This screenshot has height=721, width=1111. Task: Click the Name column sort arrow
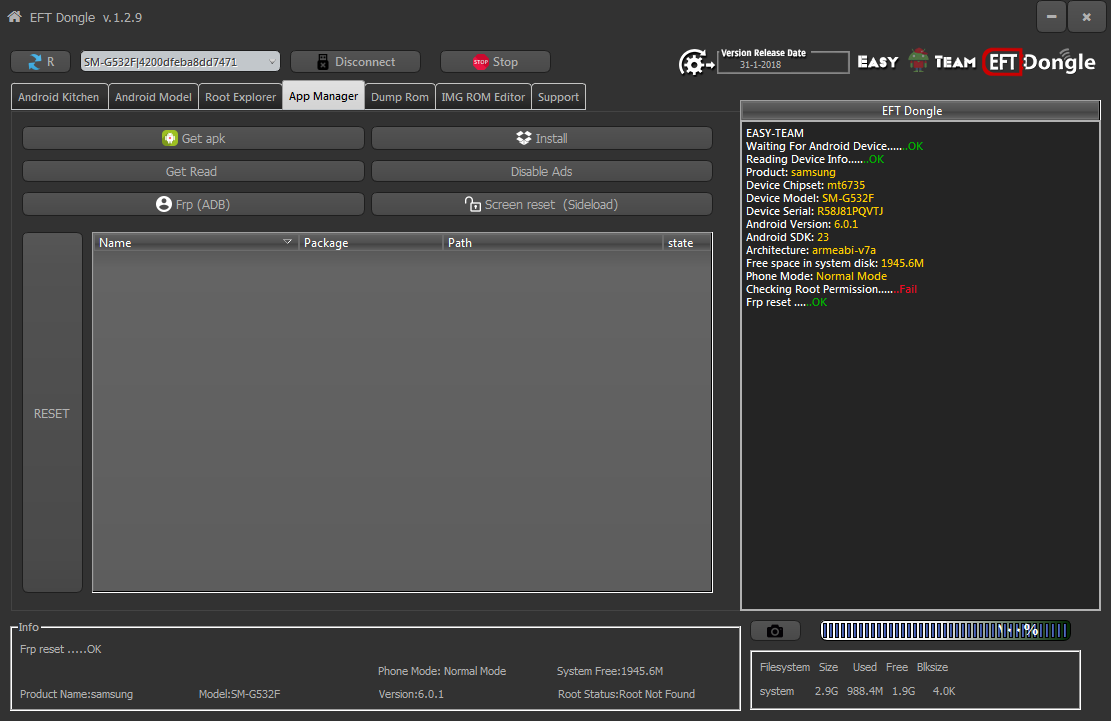click(x=287, y=242)
